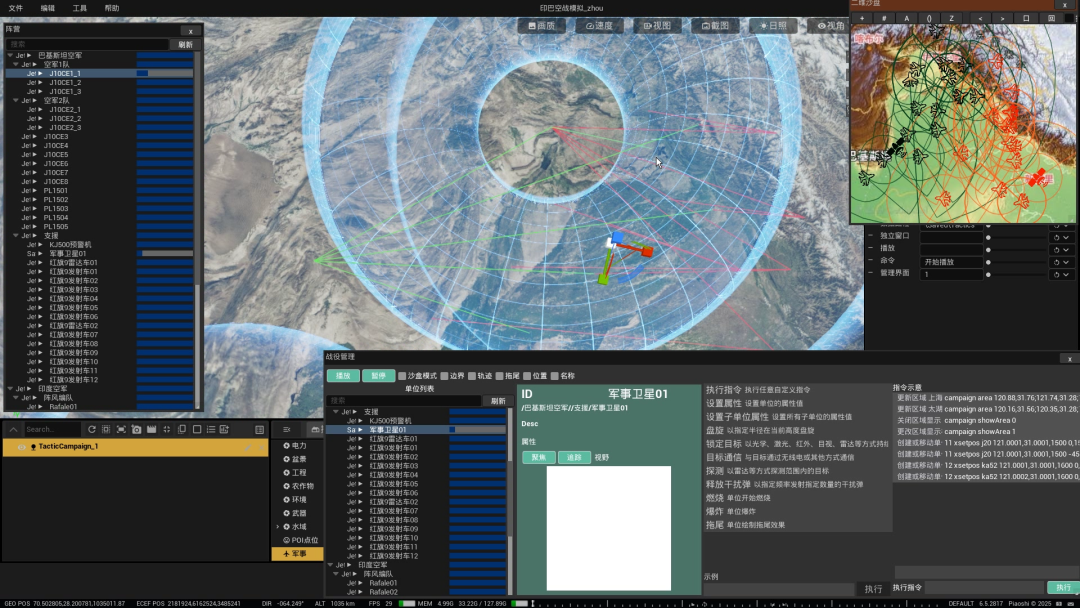Click the 播放 button in 战役管理
The height and width of the screenshot is (608, 1080).
(x=343, y=376)
